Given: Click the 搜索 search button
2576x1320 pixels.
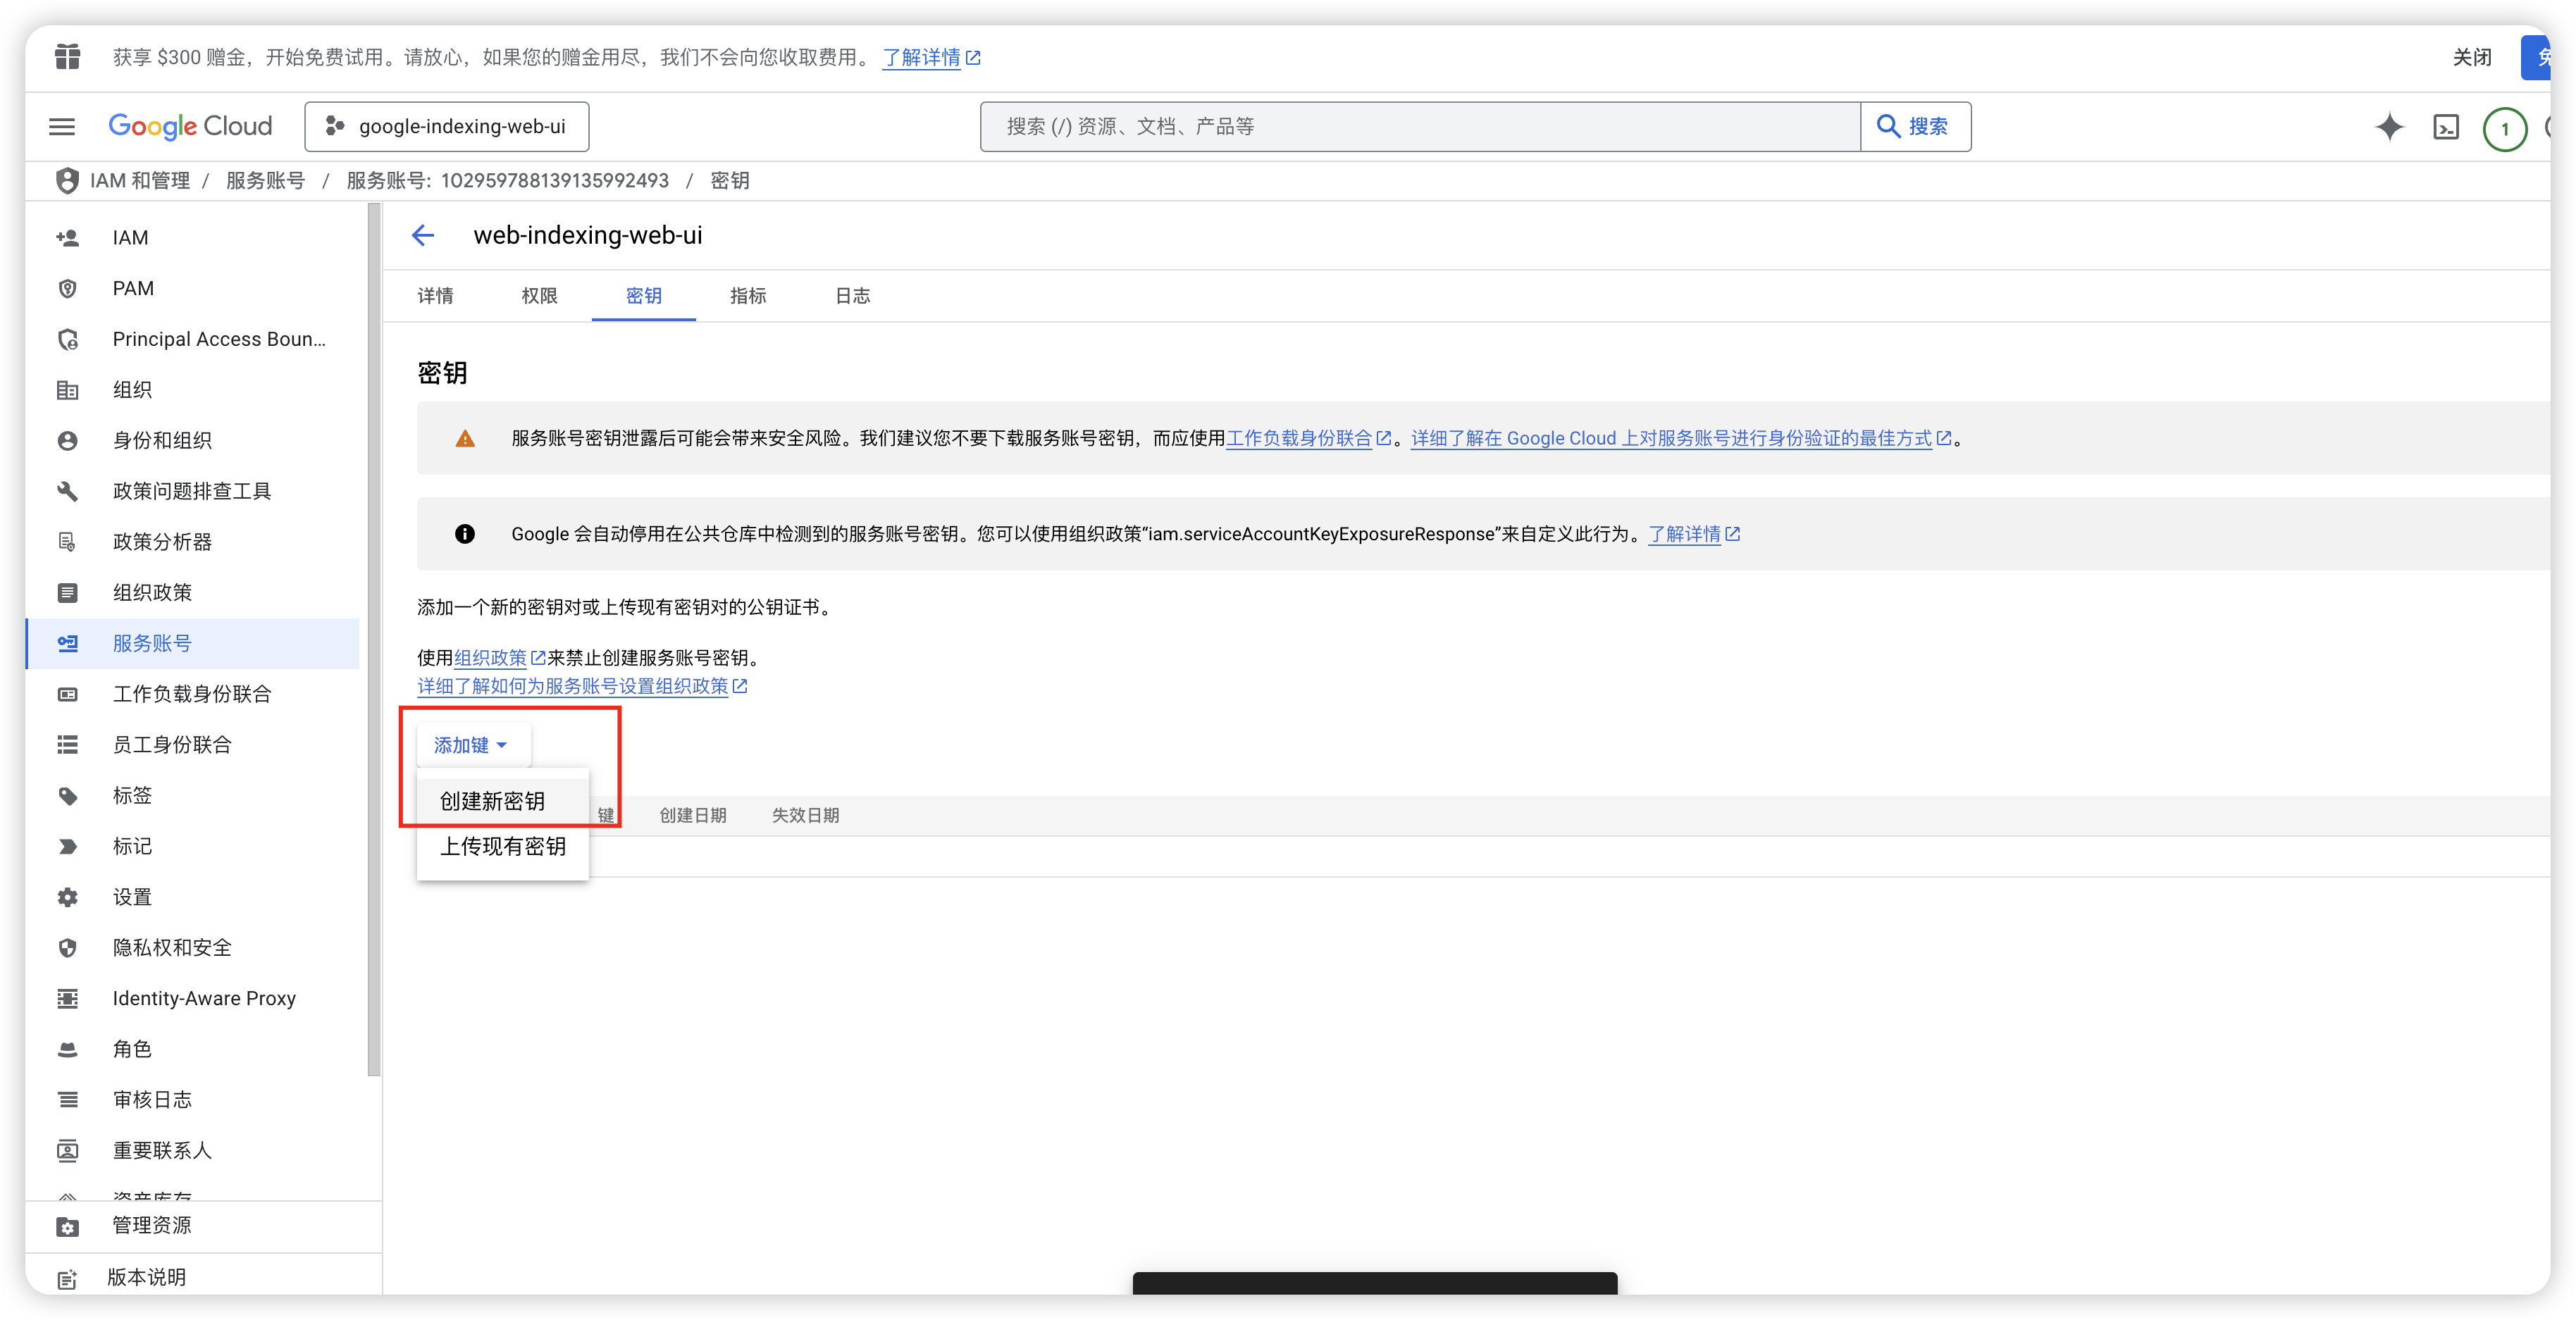Looking at the screenshot, I should point(1914,126).
